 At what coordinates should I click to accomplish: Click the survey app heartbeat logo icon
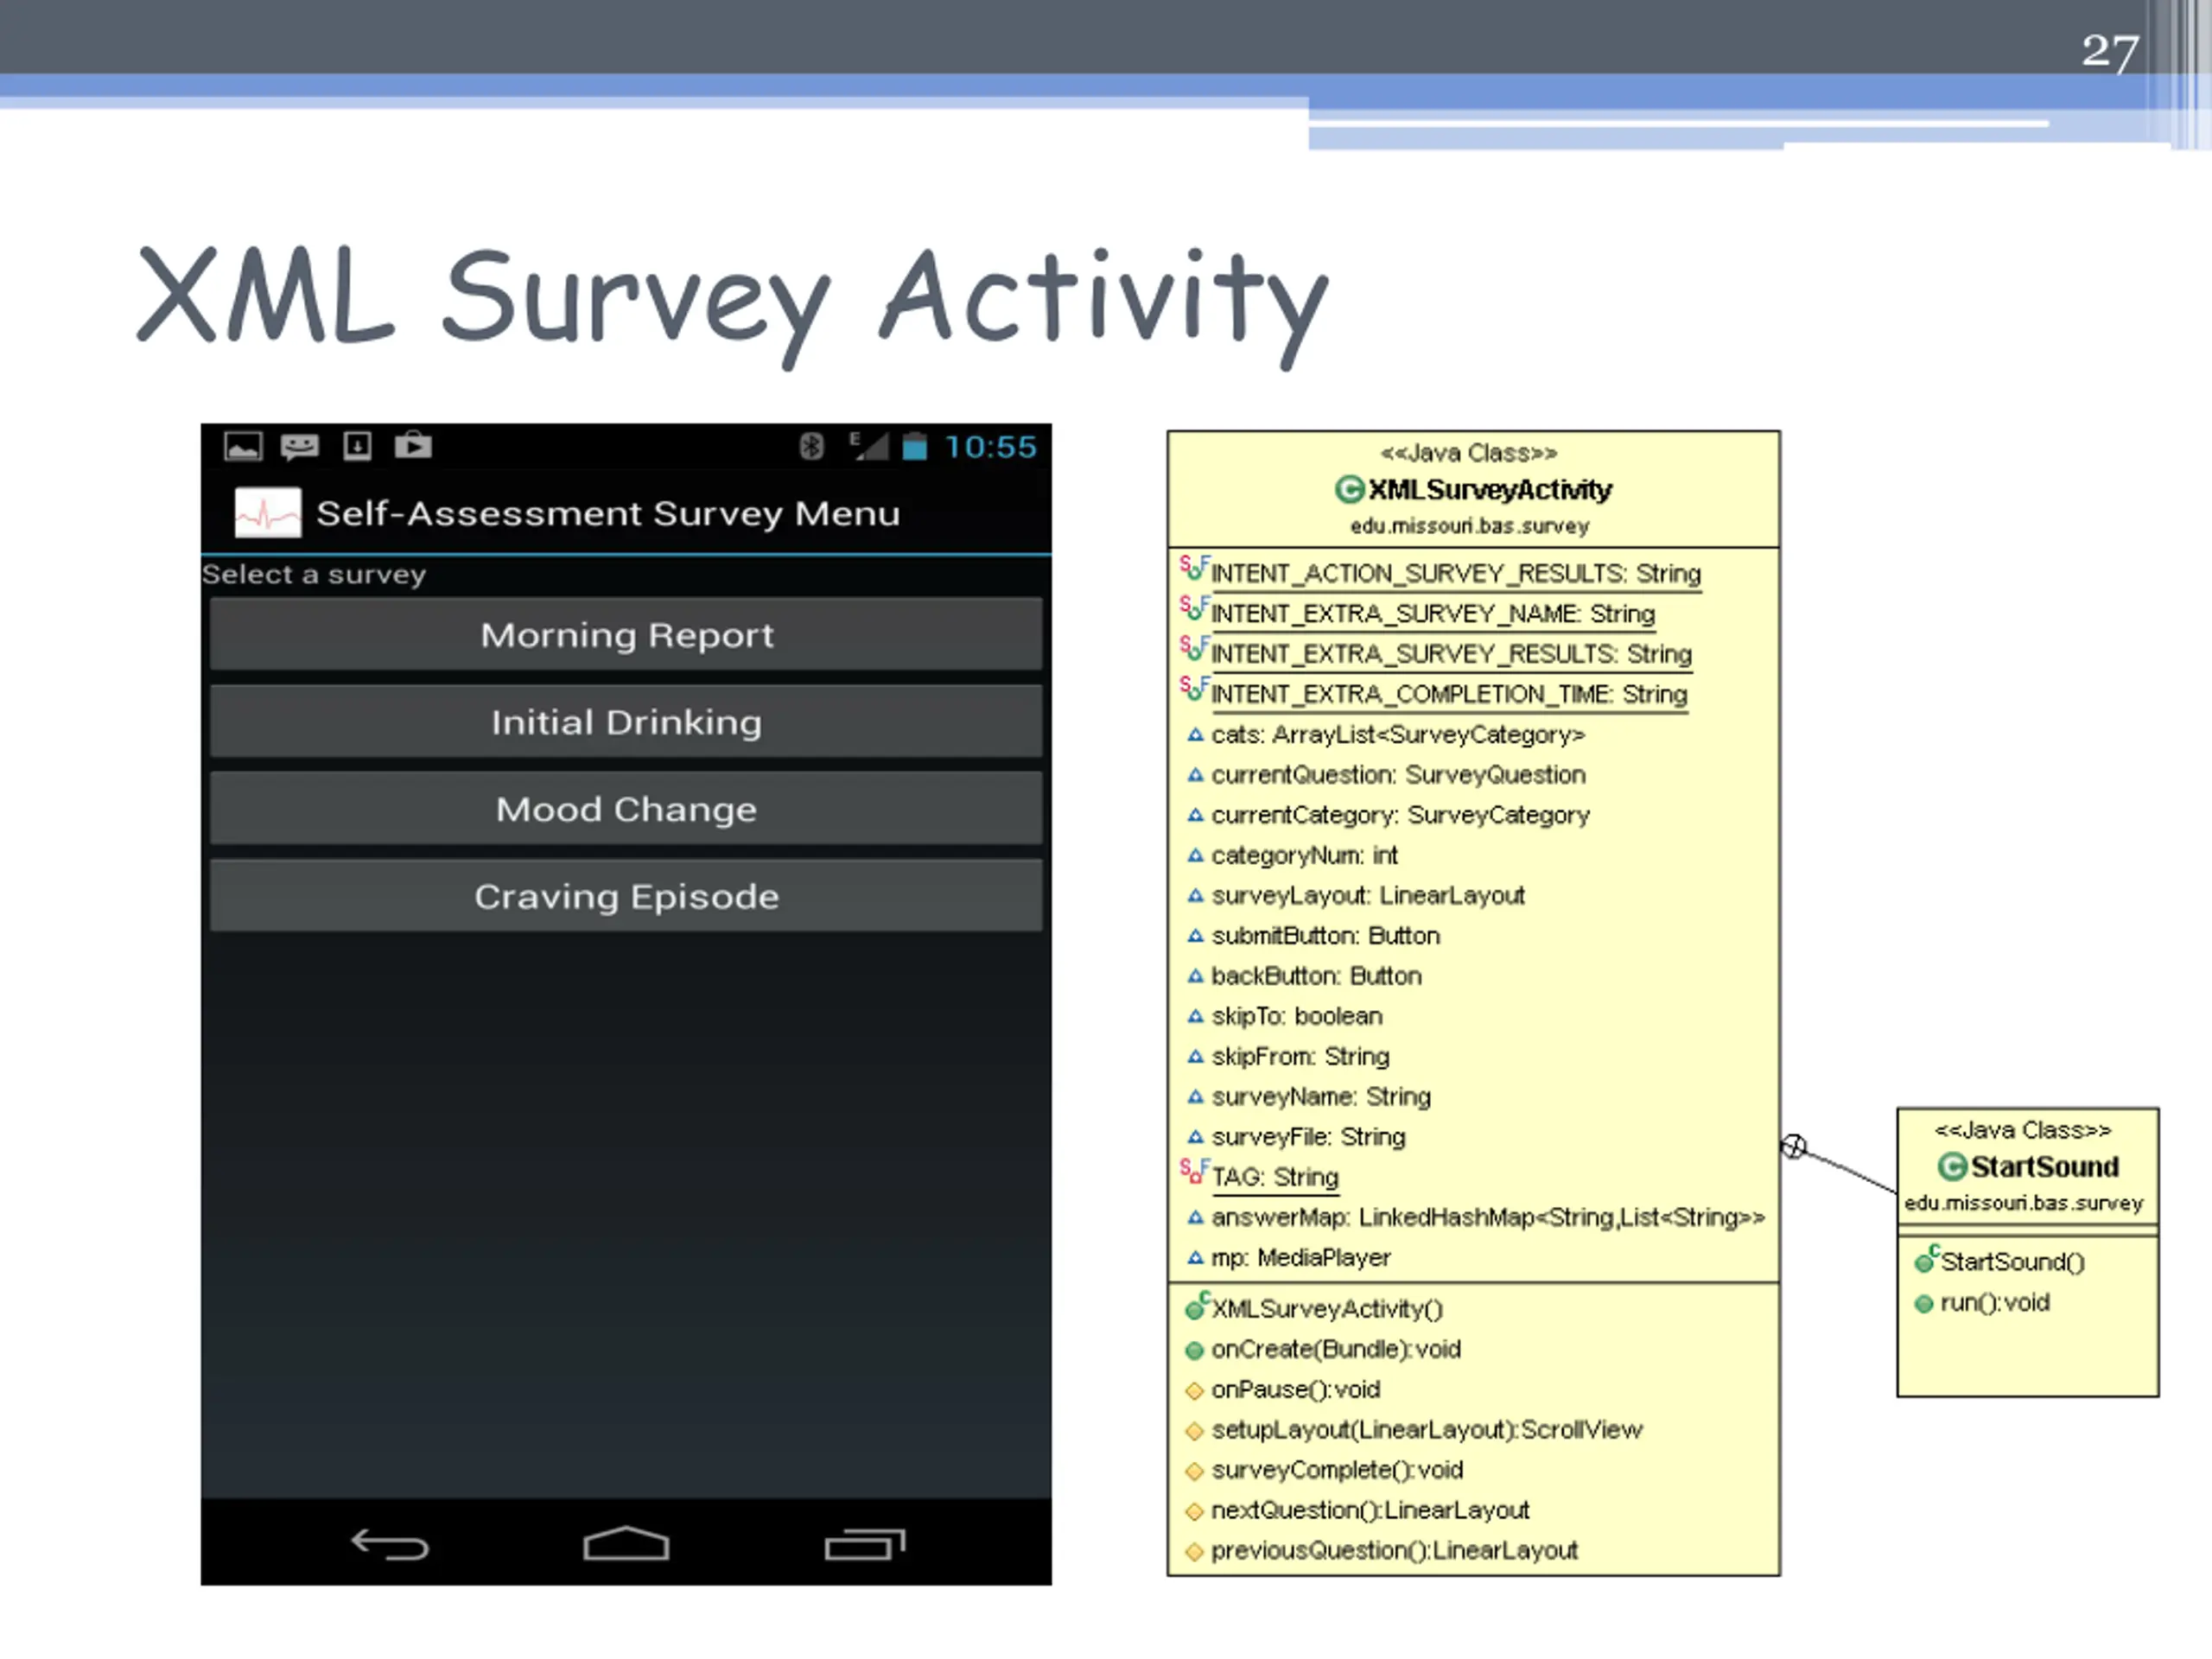(x=268, y=512)
